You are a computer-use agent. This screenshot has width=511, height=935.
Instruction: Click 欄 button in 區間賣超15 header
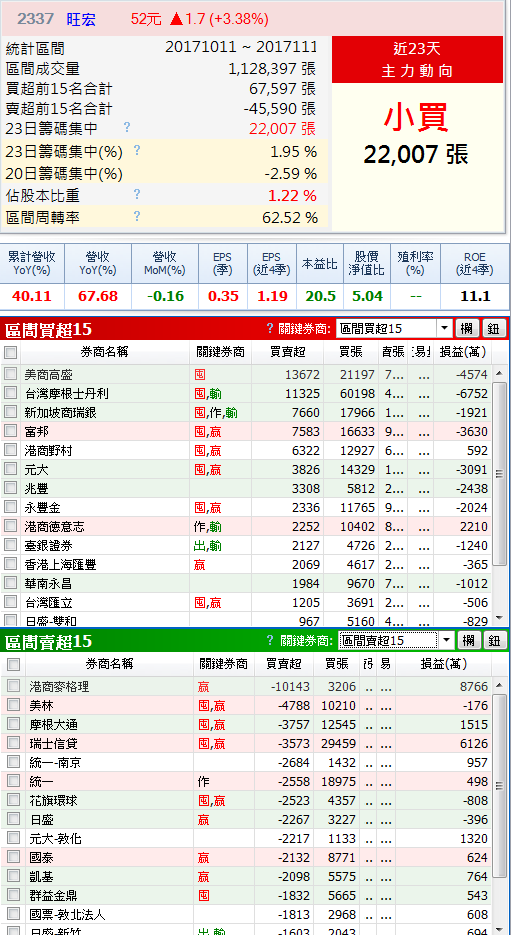468,641
